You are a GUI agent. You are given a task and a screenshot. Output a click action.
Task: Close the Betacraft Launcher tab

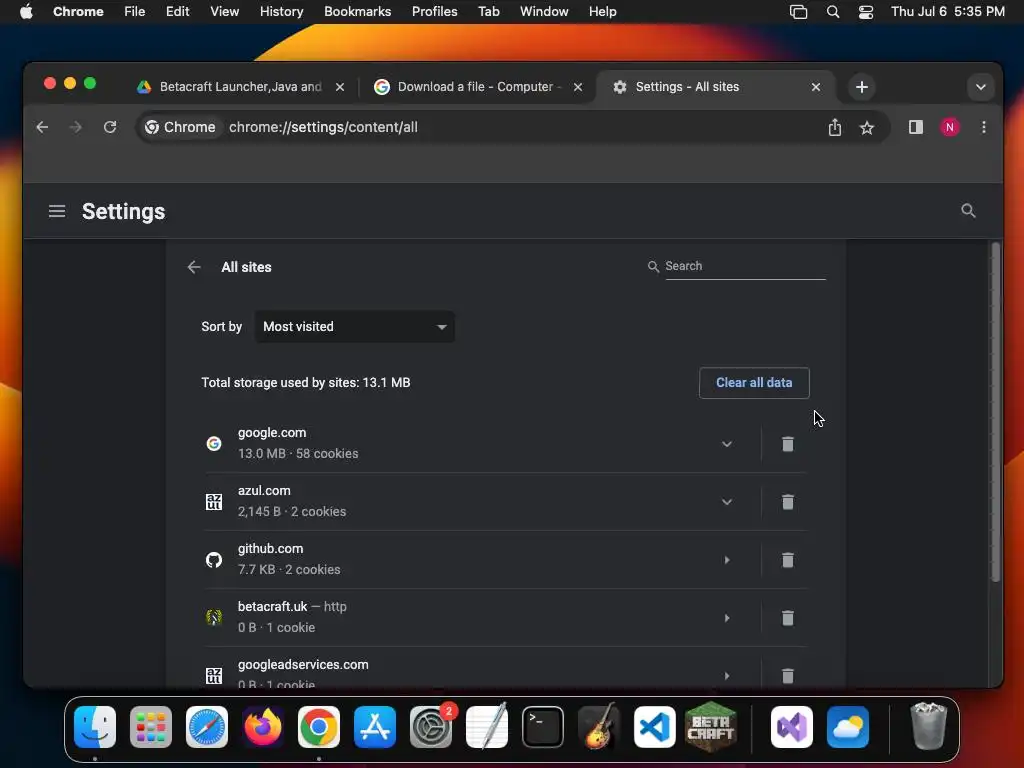tap(340, 87)
